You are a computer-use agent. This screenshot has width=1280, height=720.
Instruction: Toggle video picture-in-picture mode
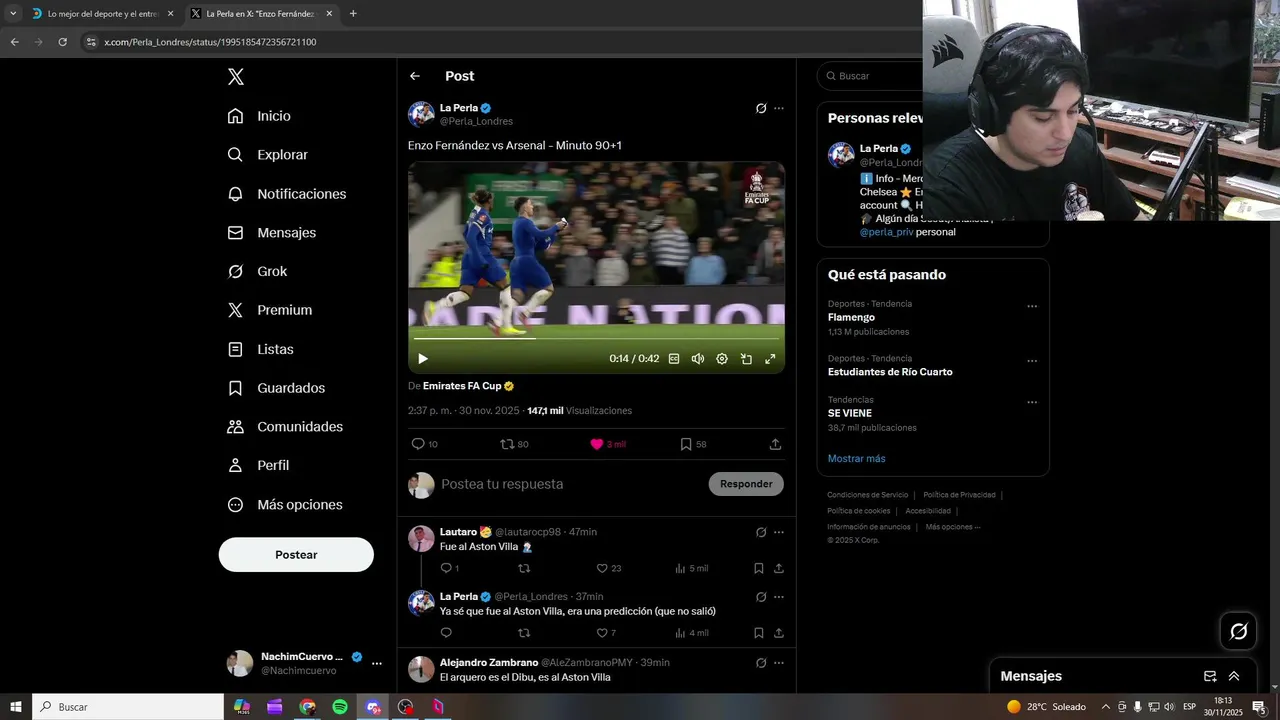(746, 359)
